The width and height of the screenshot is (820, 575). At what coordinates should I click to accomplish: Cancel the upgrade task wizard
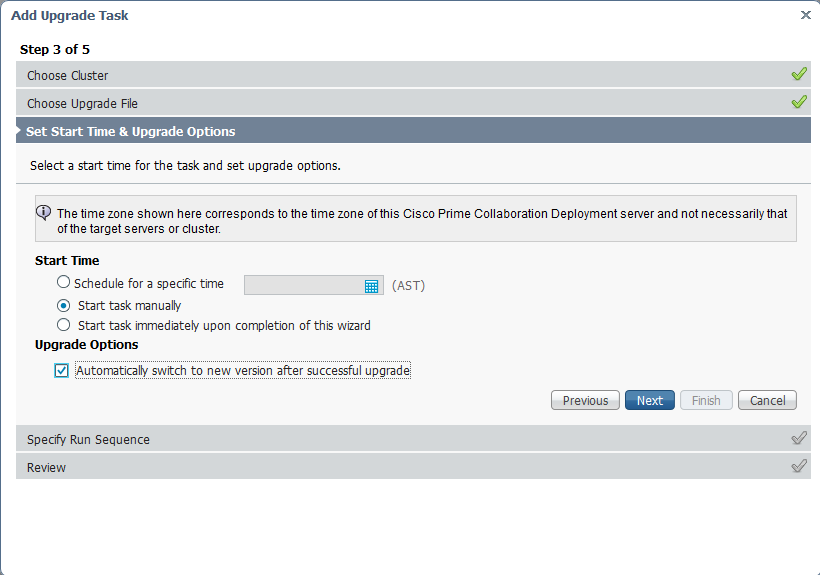767,400
